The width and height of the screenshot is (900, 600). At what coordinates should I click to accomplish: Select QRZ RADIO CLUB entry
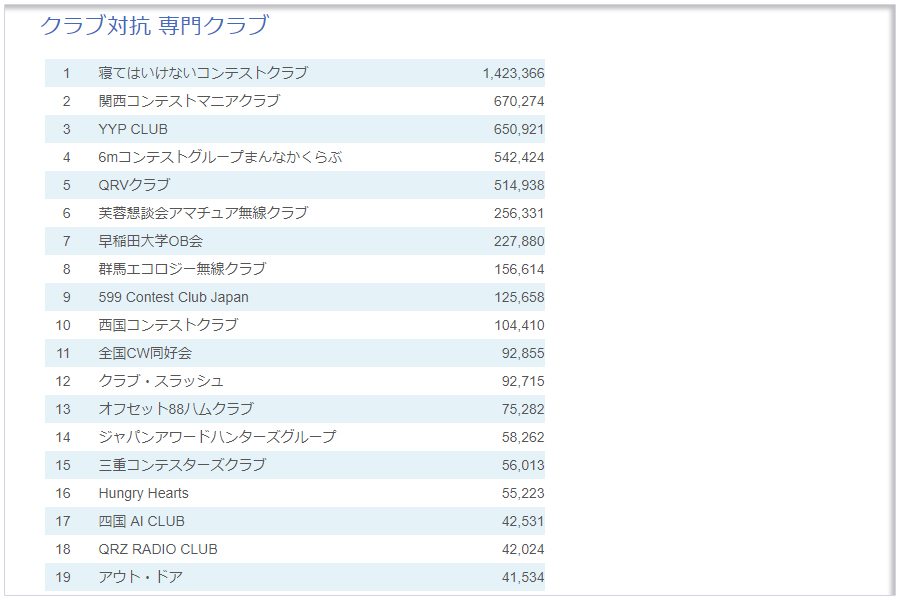158,549
